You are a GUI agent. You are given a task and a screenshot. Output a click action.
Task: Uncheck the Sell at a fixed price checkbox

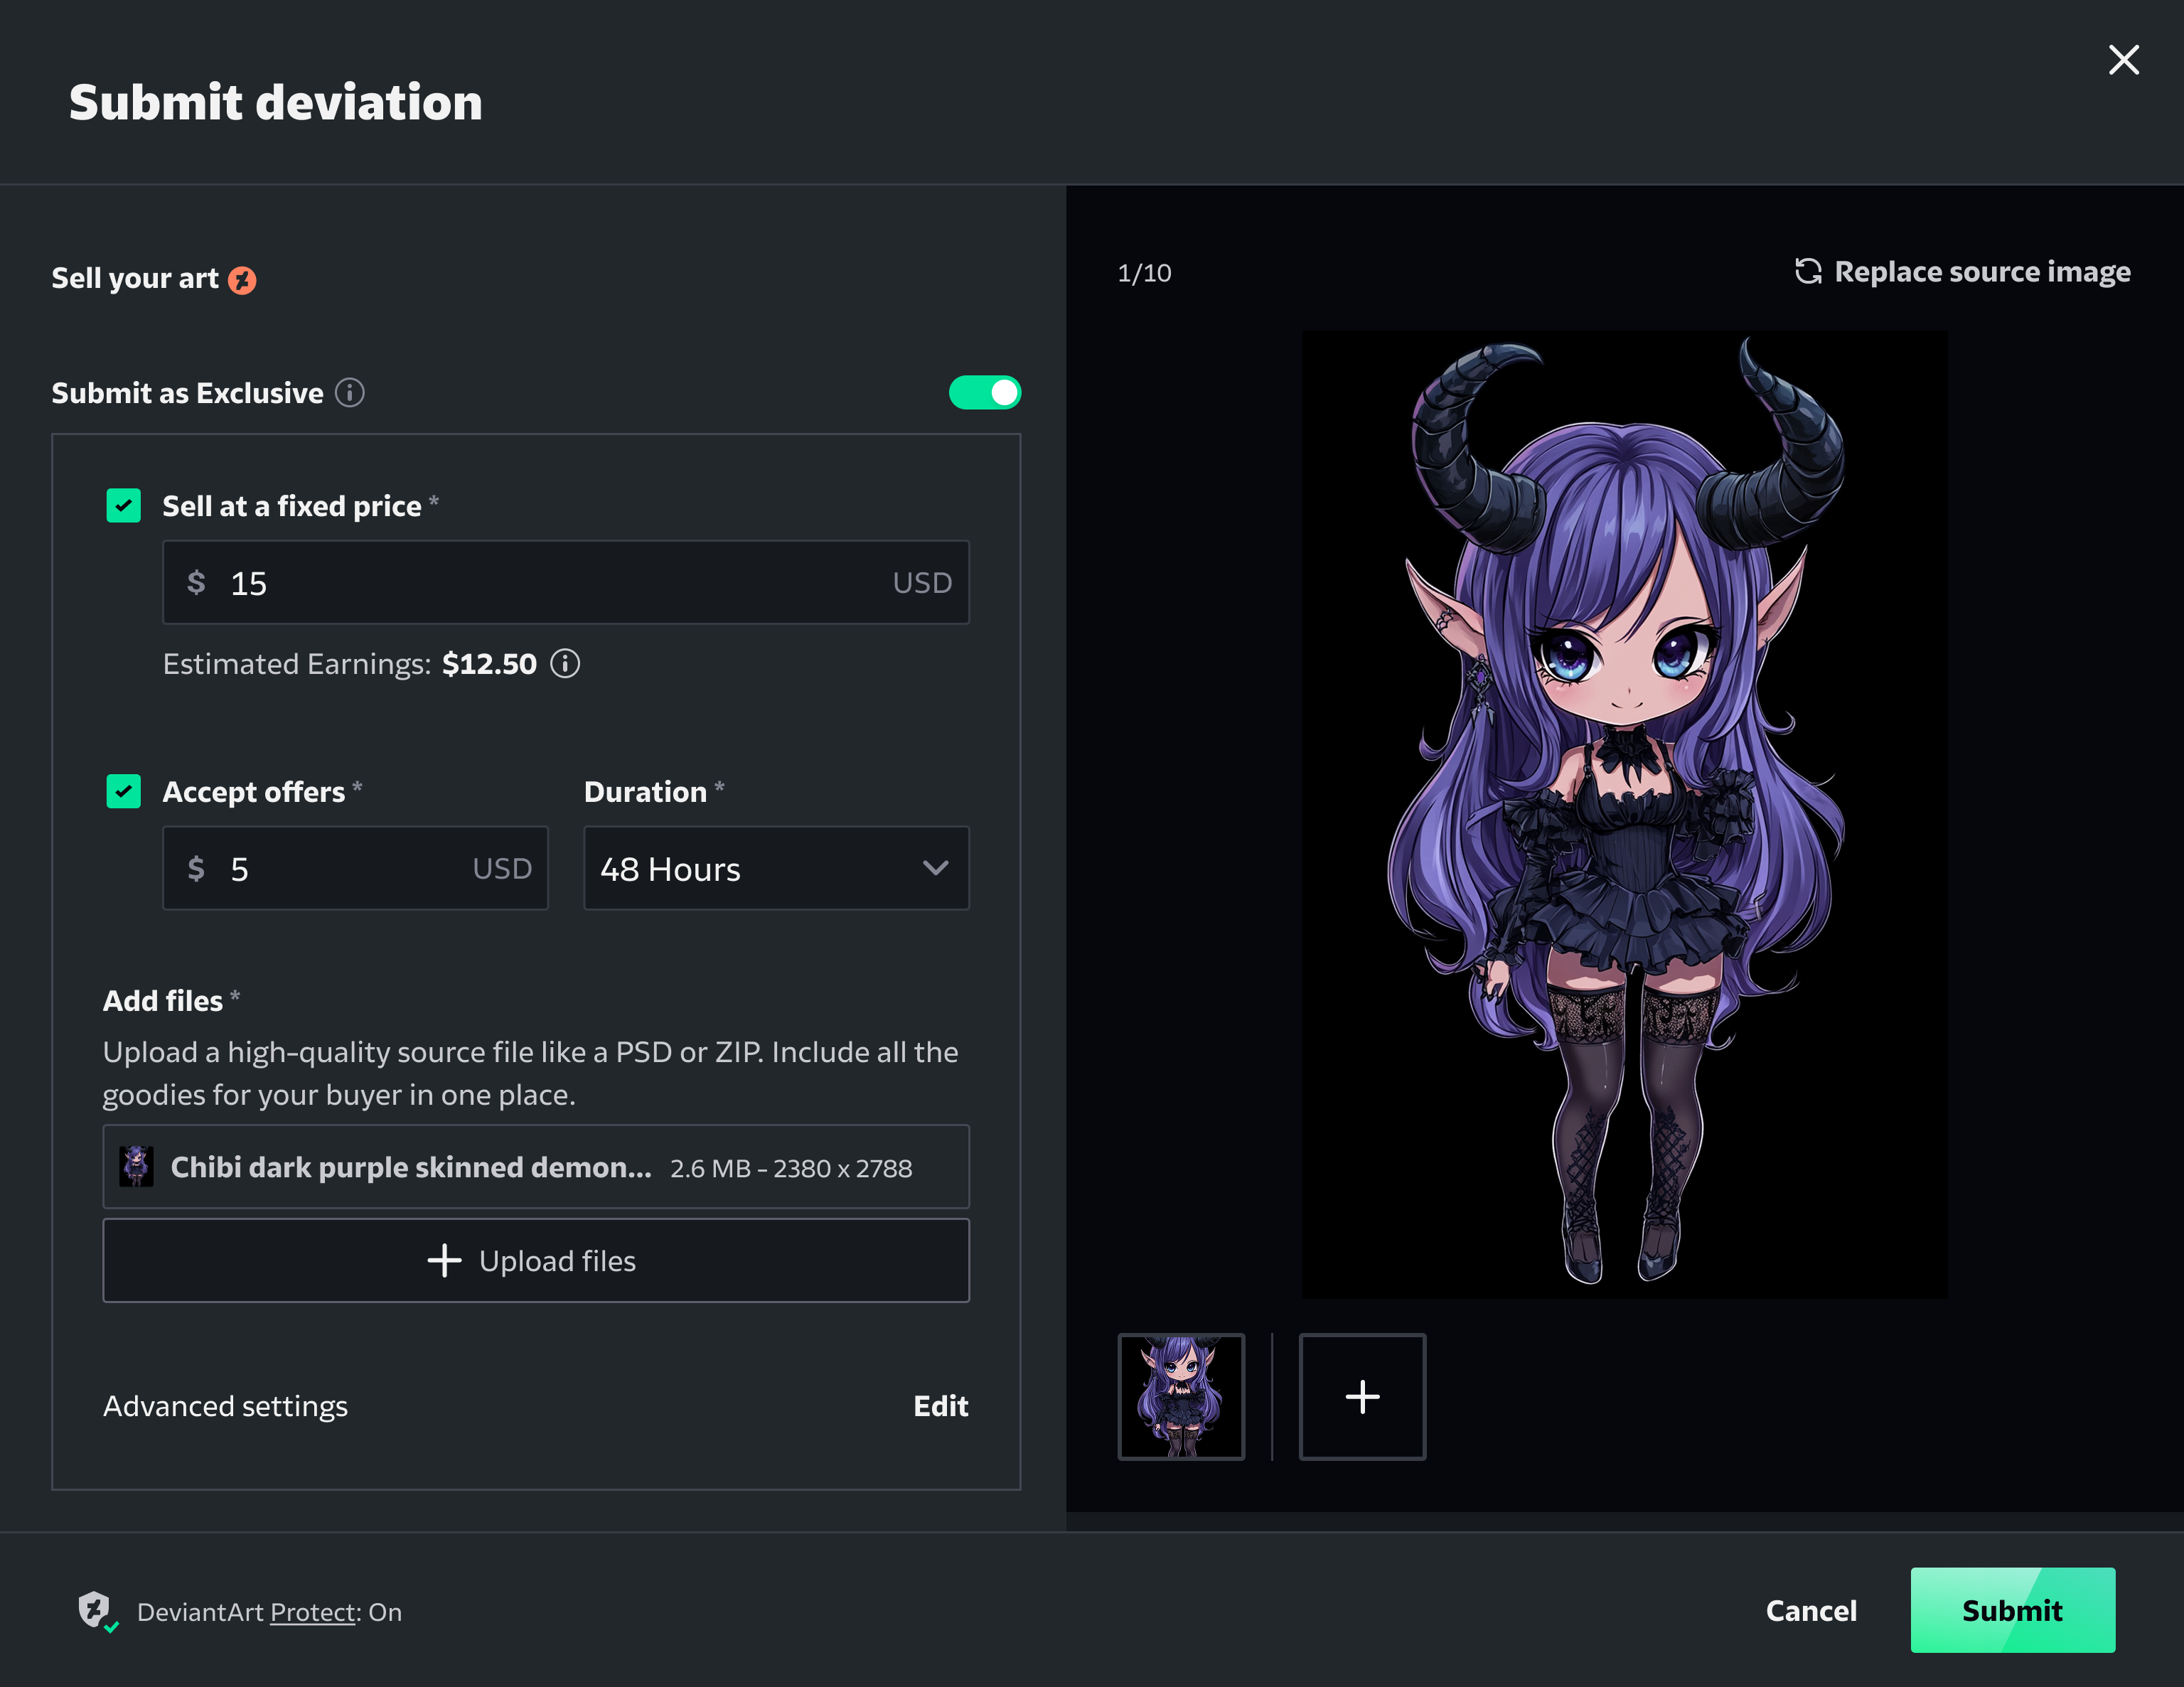(124, 506)
